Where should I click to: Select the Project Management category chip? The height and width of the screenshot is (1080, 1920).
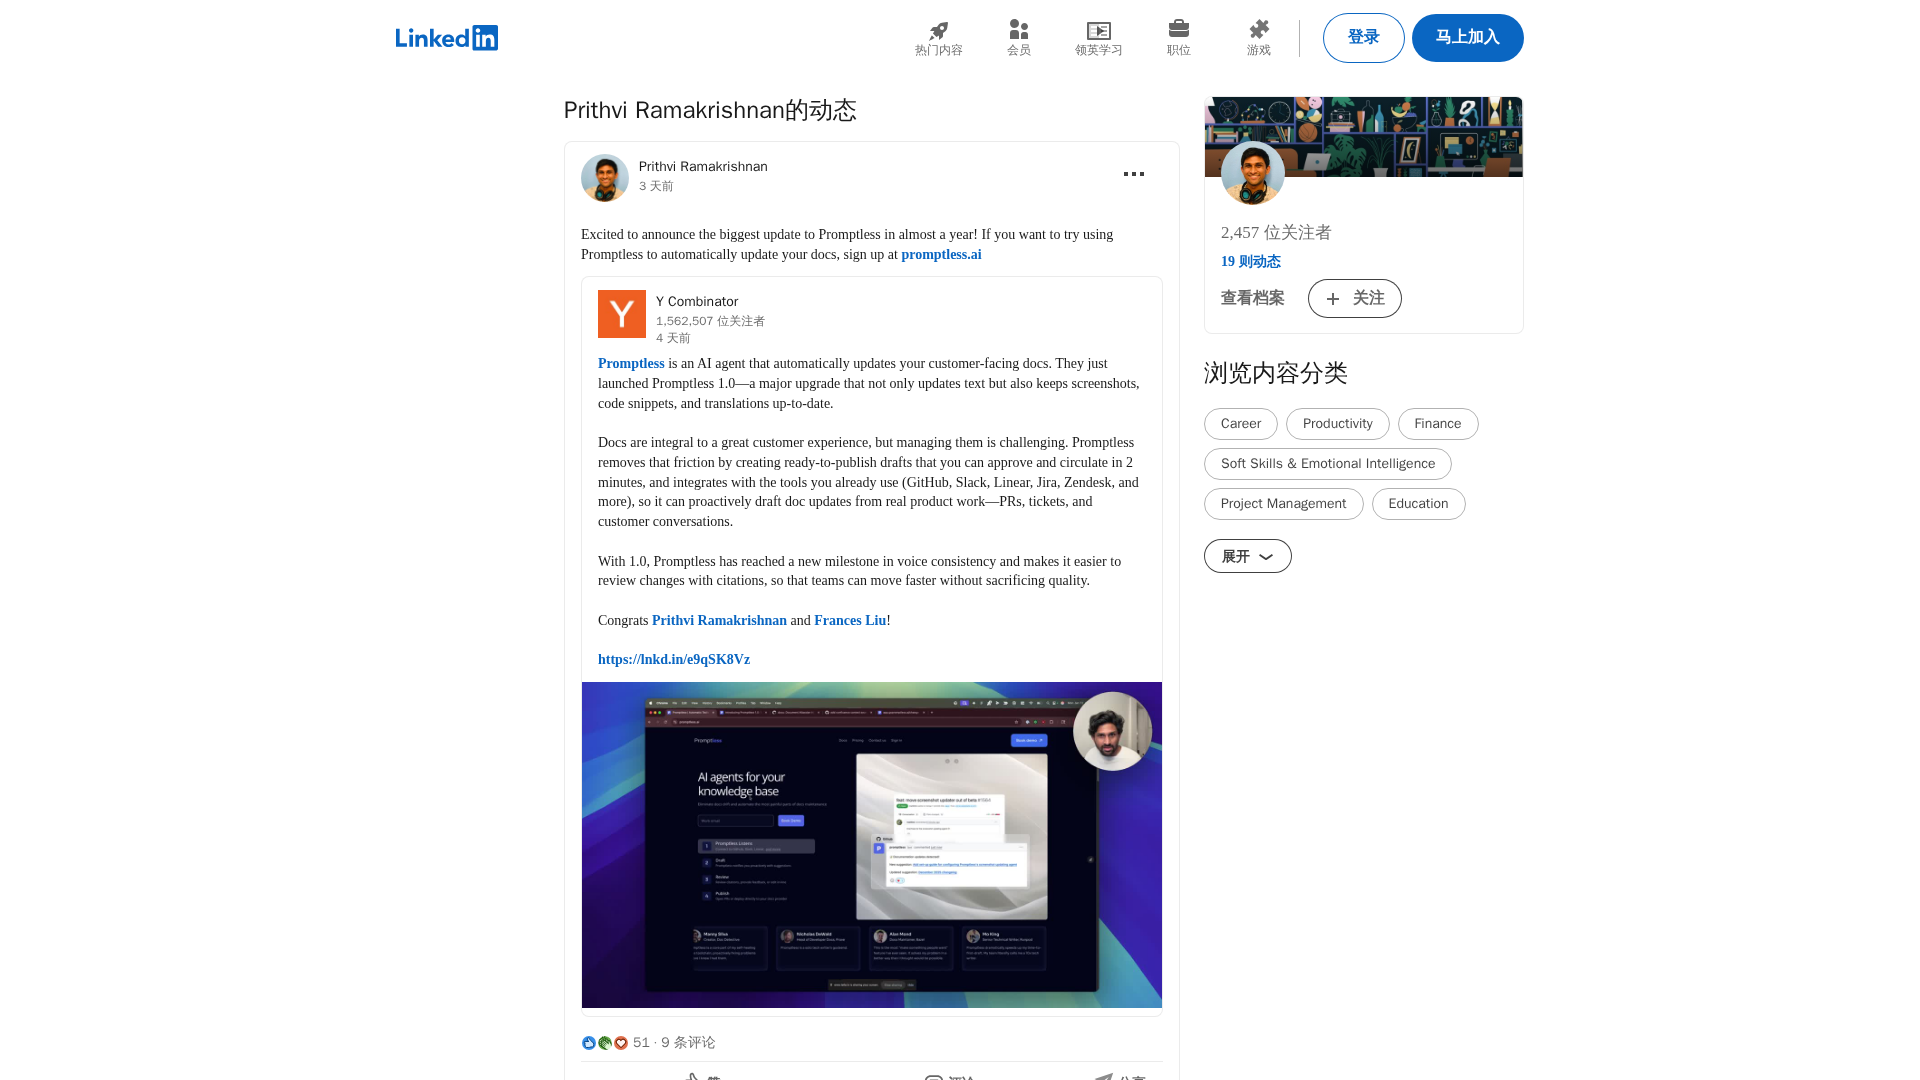pyautogui.click(x=1283, y=504)
